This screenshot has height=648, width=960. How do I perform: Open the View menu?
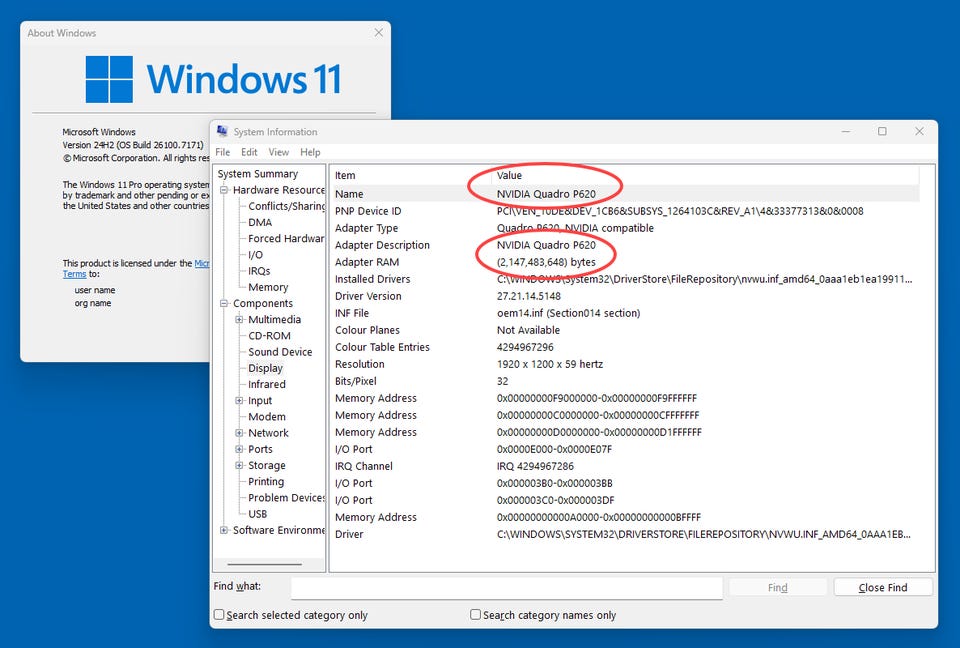coord(279,152)
